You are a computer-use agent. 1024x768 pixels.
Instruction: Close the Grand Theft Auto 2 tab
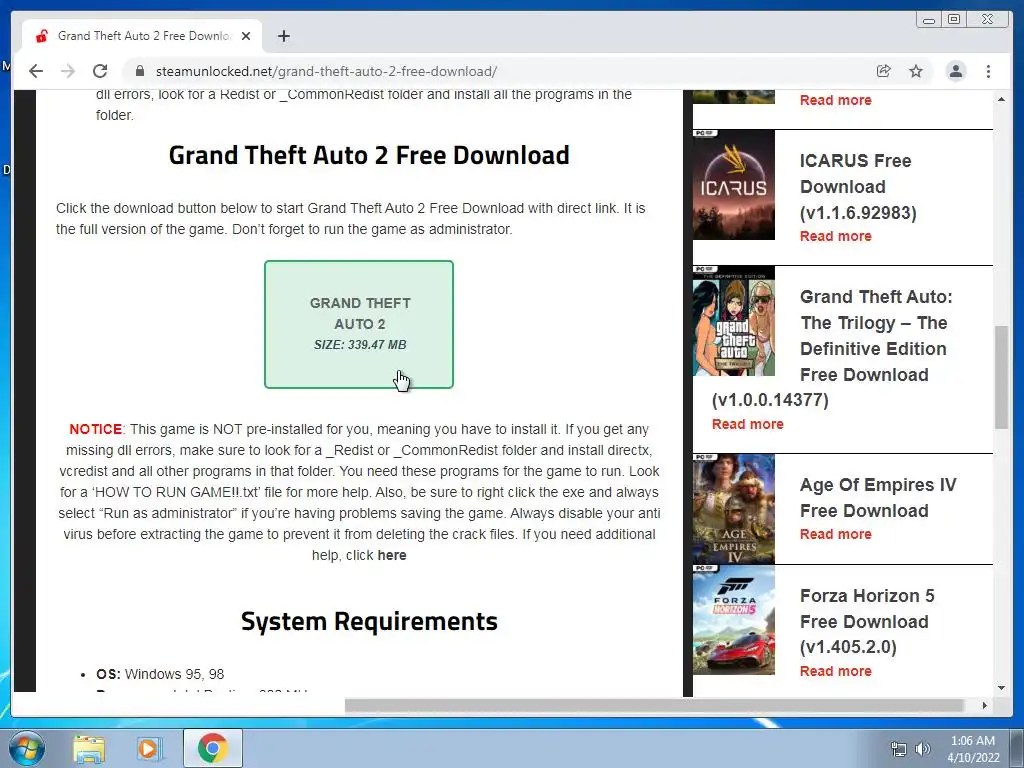(x=246, y=37)
